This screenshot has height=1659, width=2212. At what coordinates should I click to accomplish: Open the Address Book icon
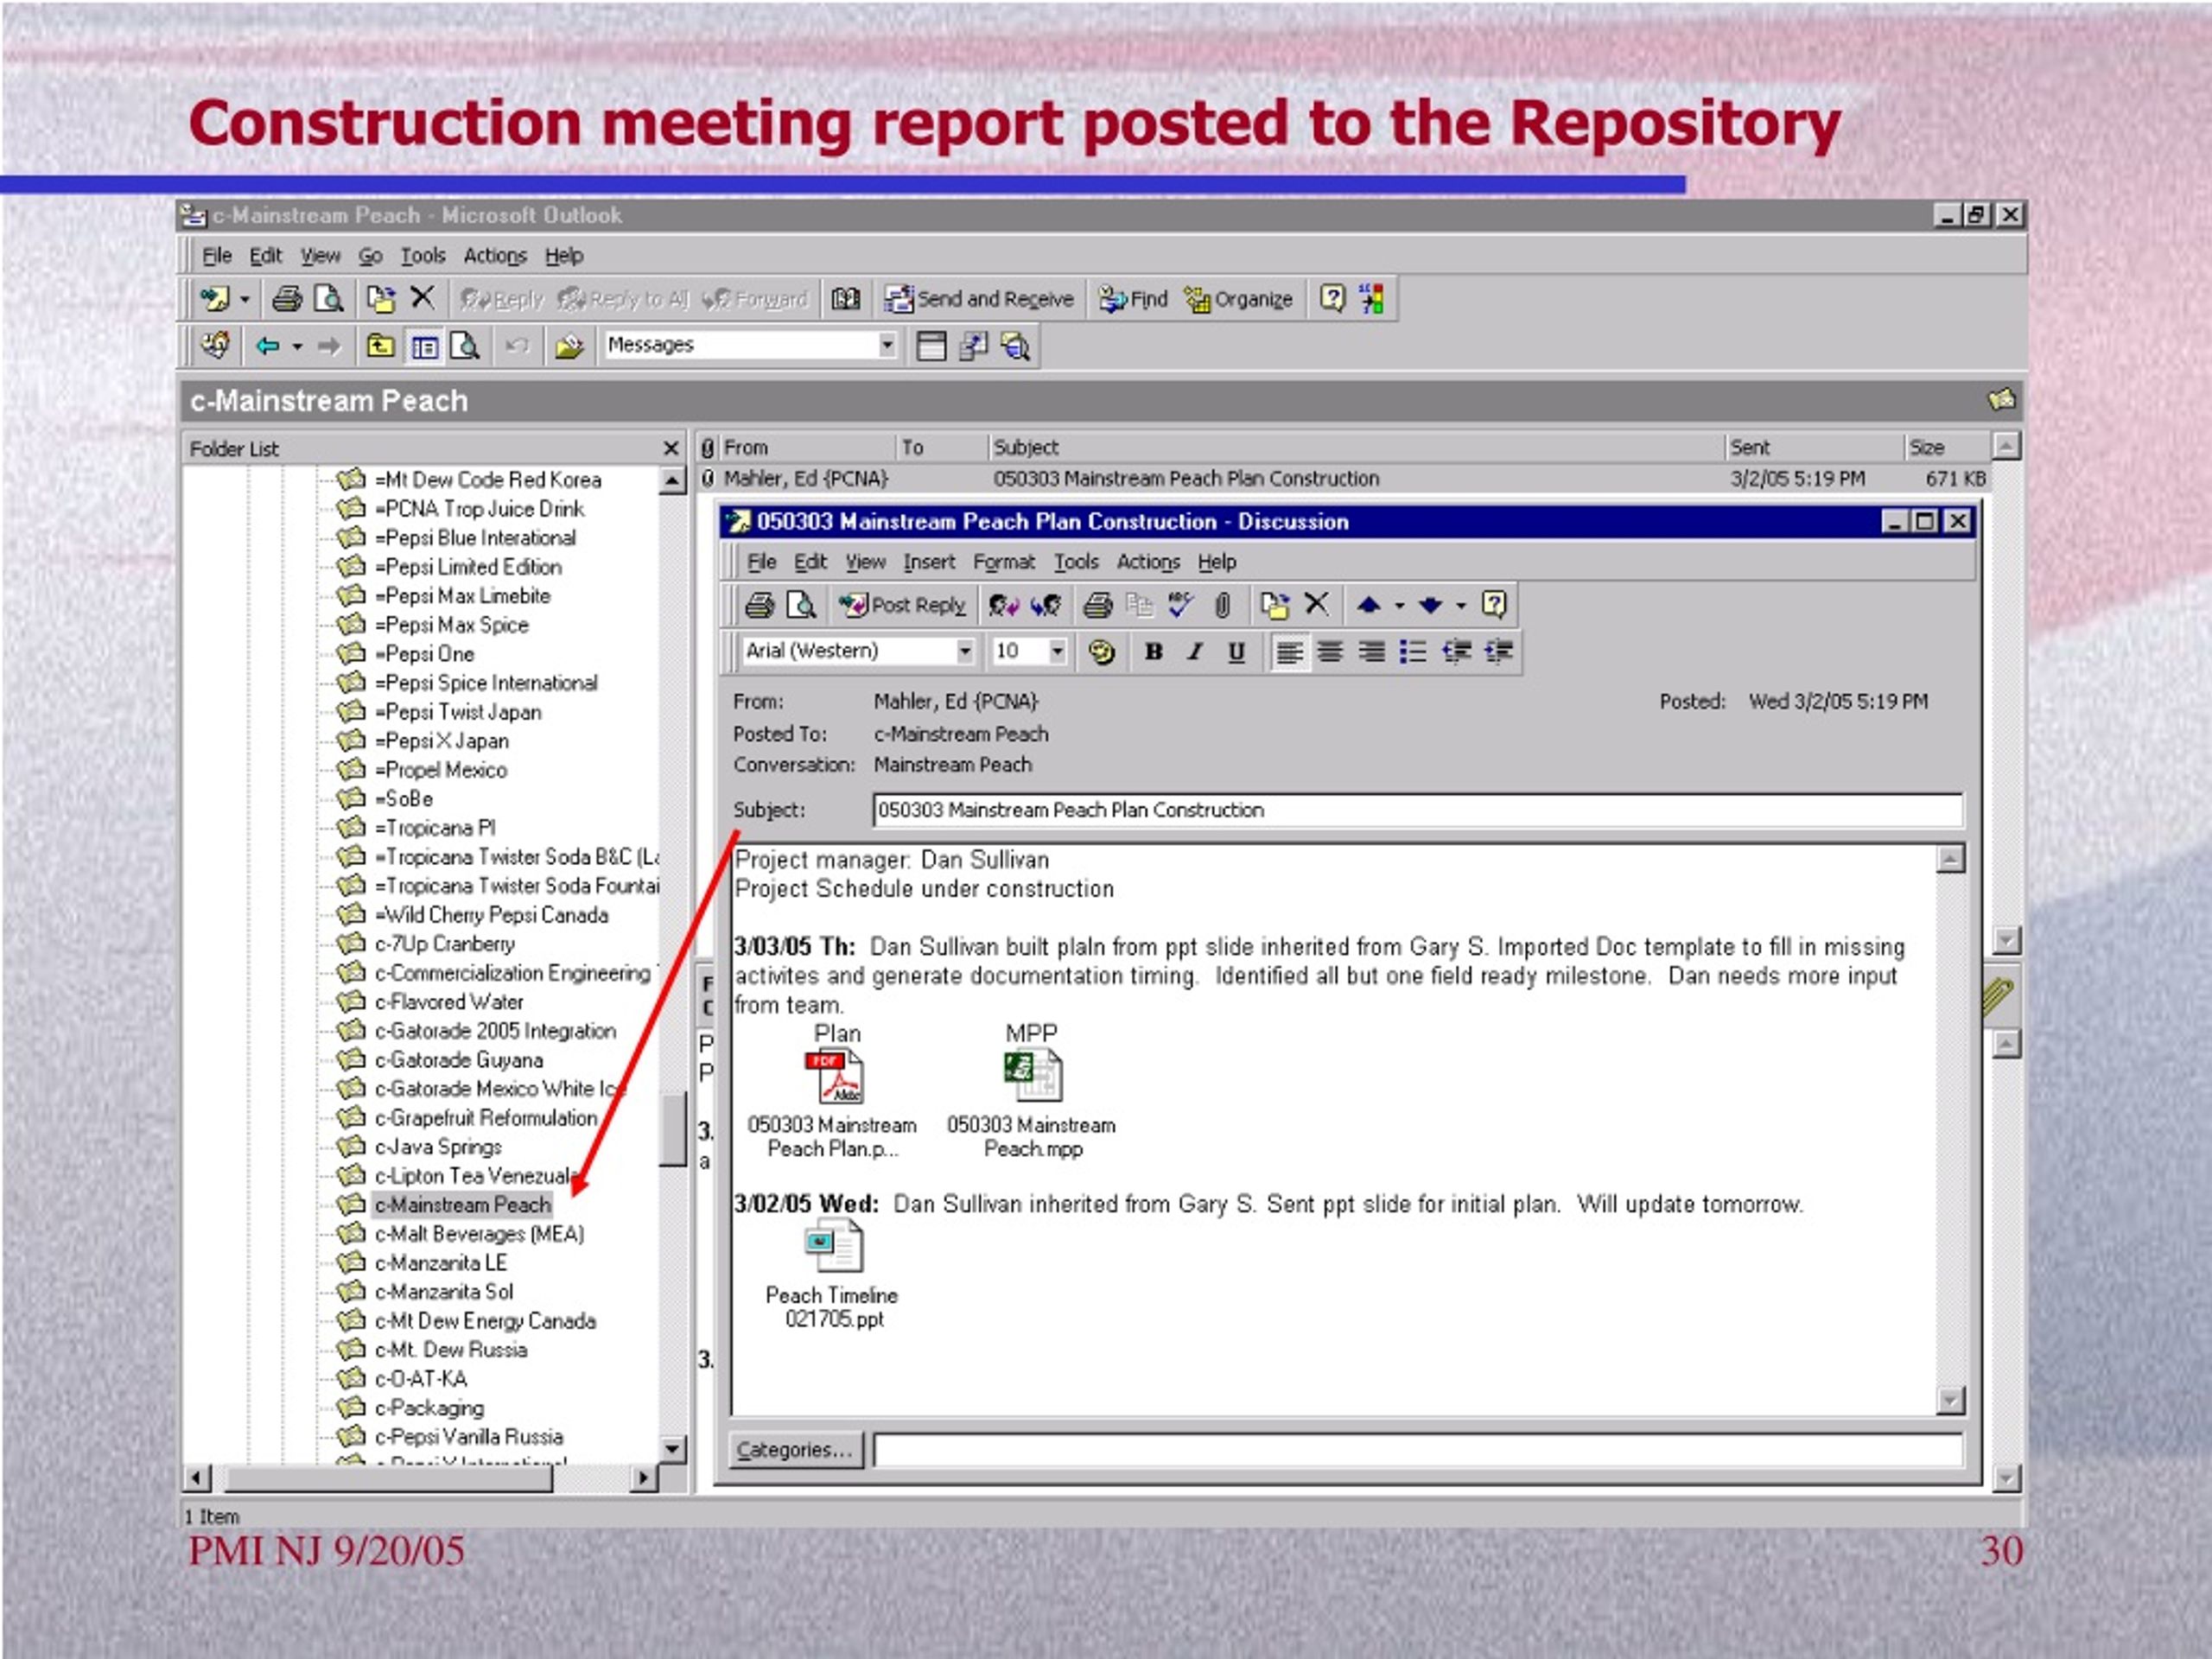point(846,298)
